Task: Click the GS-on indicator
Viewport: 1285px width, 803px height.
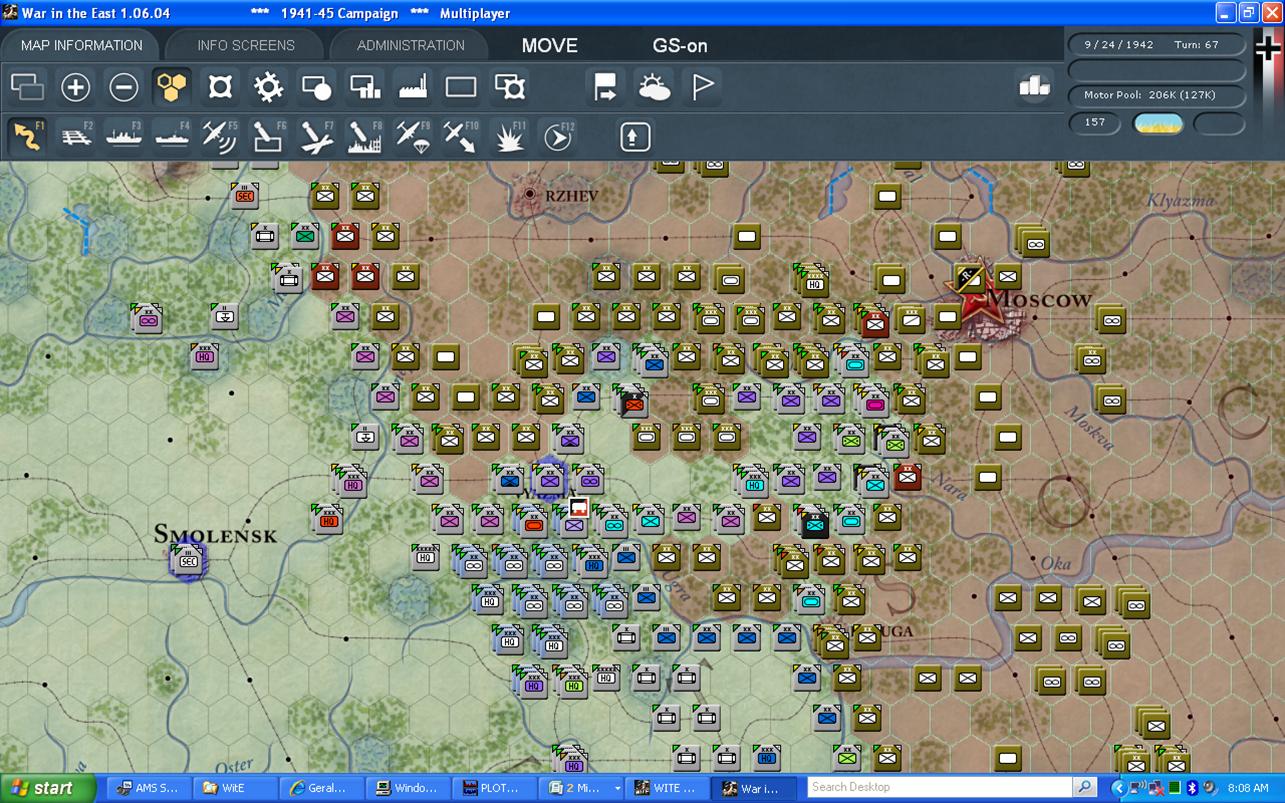Action: (x=681, y=46)
